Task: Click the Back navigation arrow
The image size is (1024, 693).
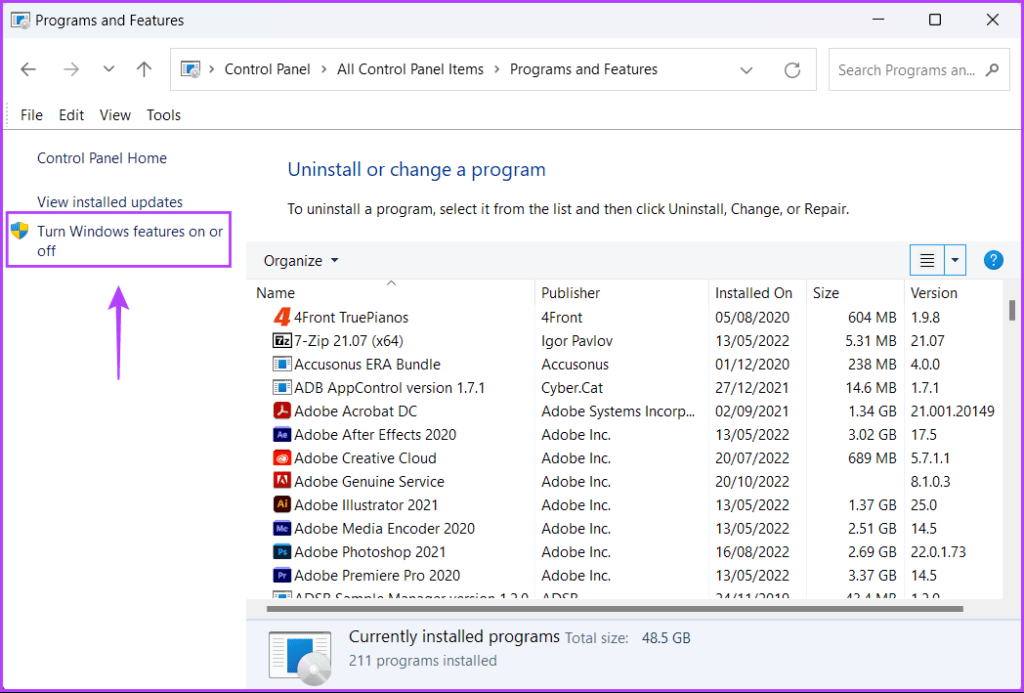Action: pyautogui.click(x=28, y=70)
